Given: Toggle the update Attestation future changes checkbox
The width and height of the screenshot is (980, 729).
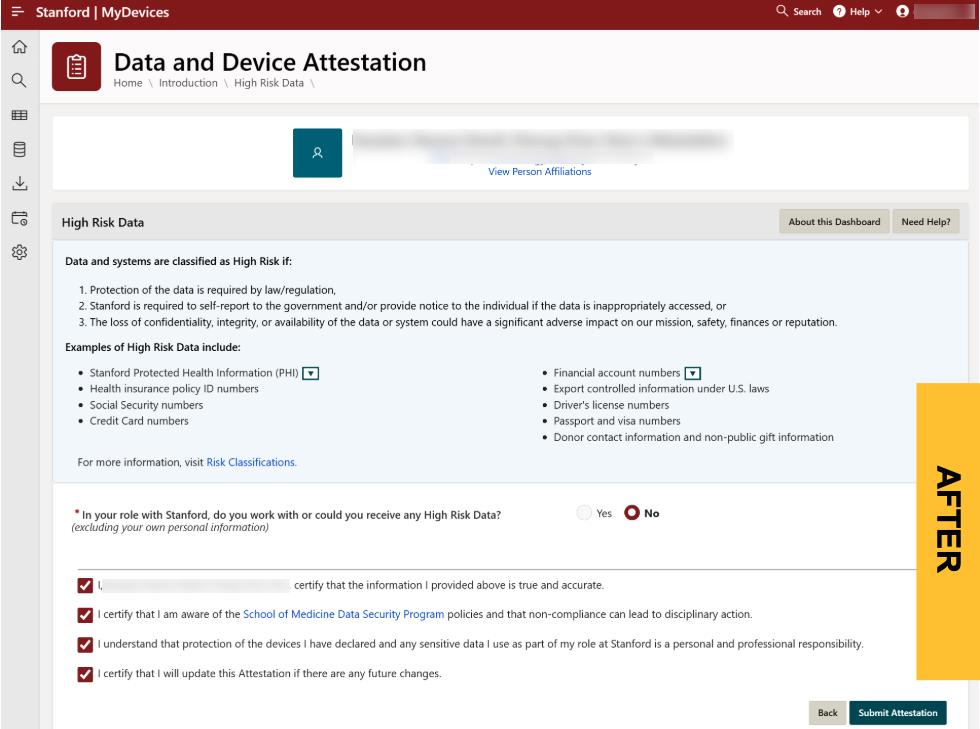Looking at the screenshot, I should (x=85, y=674).
